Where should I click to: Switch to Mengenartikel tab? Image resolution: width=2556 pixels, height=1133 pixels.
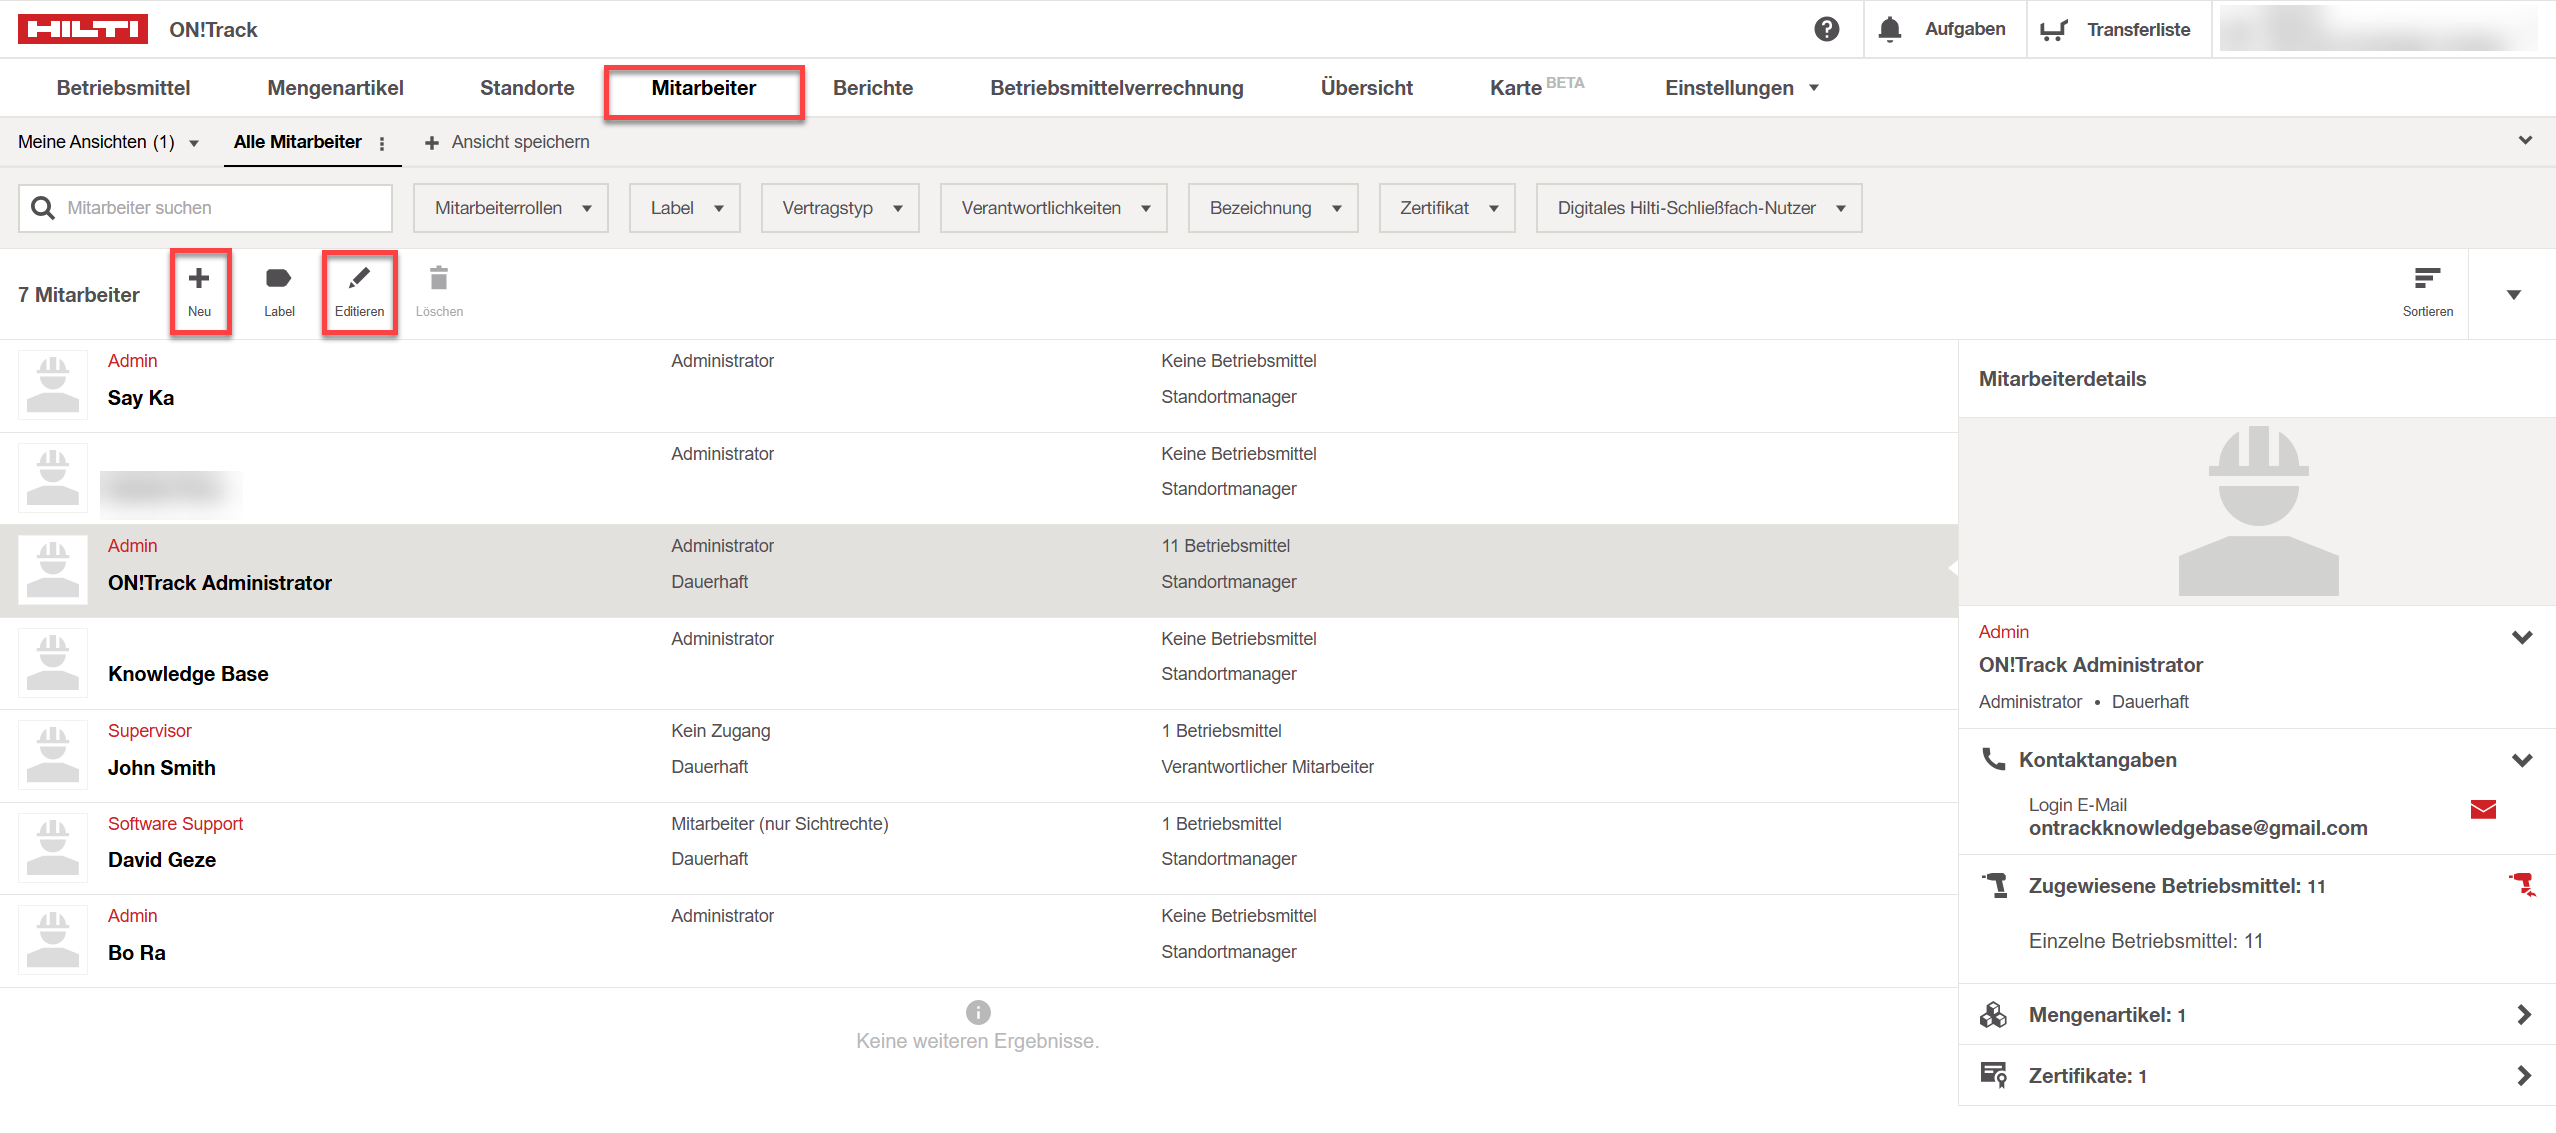coord(335,88)
